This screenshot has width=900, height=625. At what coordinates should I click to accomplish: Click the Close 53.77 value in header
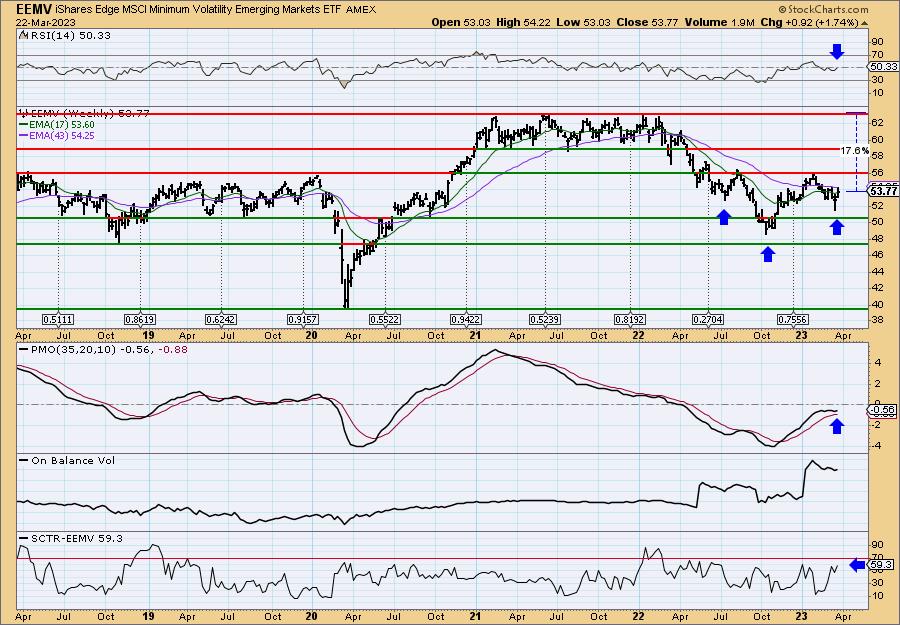point(647,22)
